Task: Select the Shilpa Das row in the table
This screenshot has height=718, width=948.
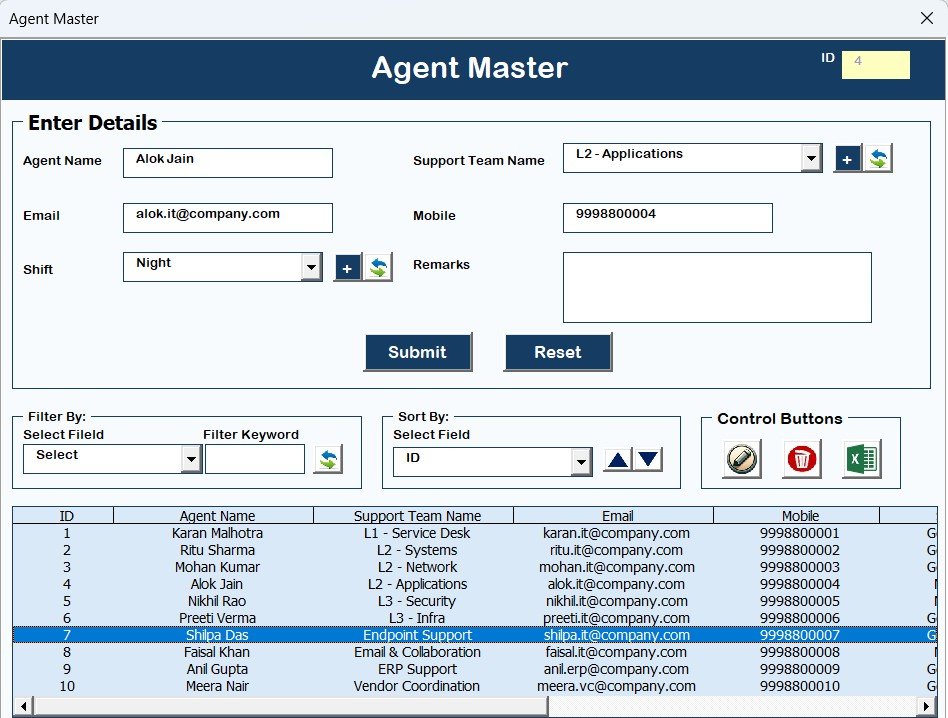Action: tap(217, 634)
